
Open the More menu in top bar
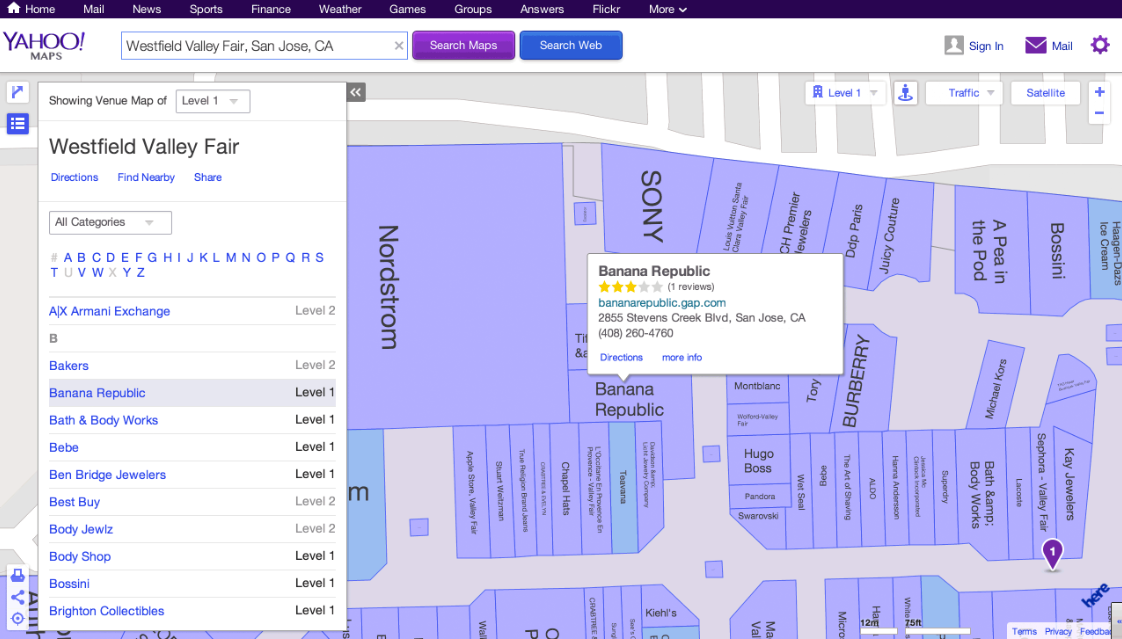pos(668,9)
